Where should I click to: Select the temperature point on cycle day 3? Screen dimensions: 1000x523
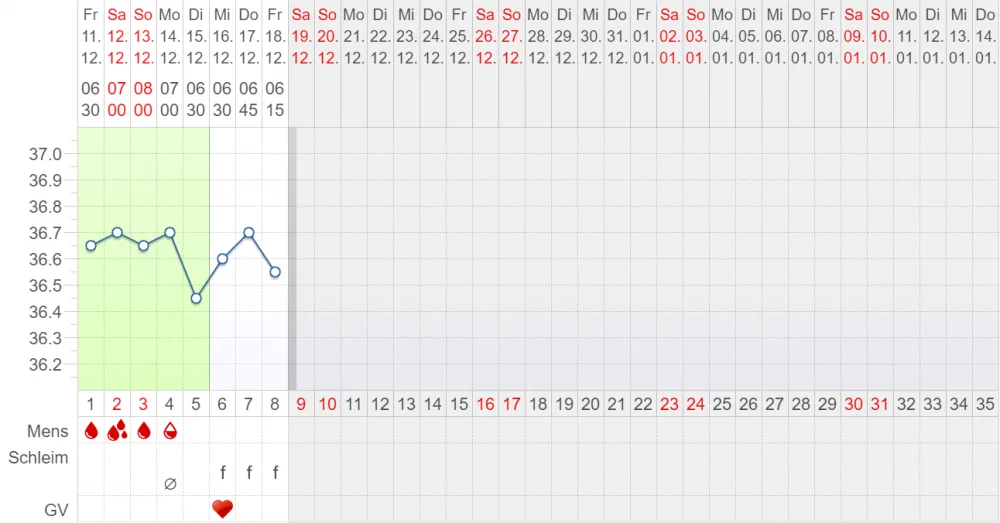pos(143,246)
